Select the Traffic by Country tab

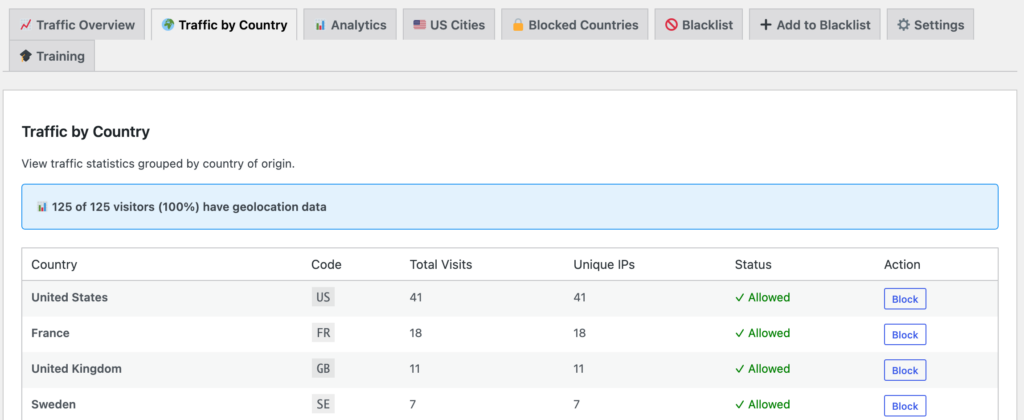224,25
